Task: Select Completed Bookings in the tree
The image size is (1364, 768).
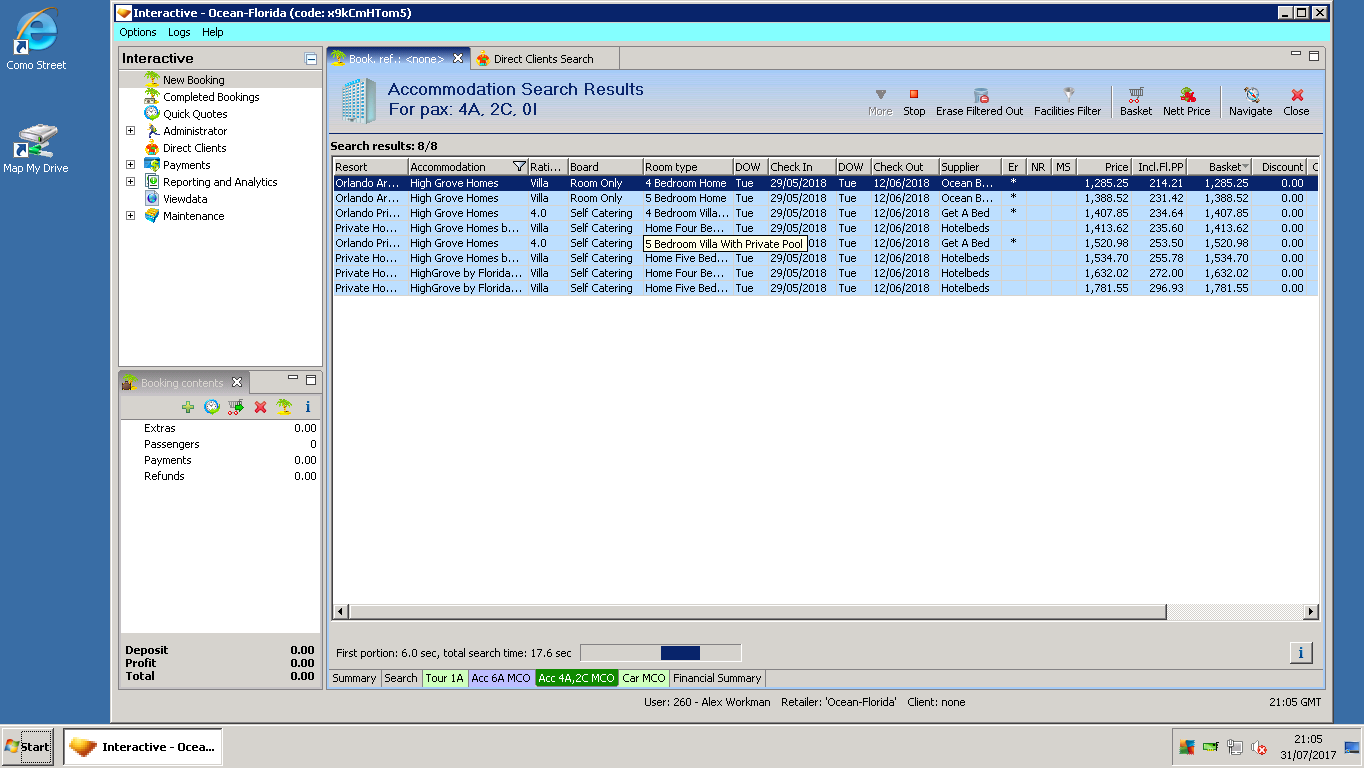Action: click(x=211, y=97)
